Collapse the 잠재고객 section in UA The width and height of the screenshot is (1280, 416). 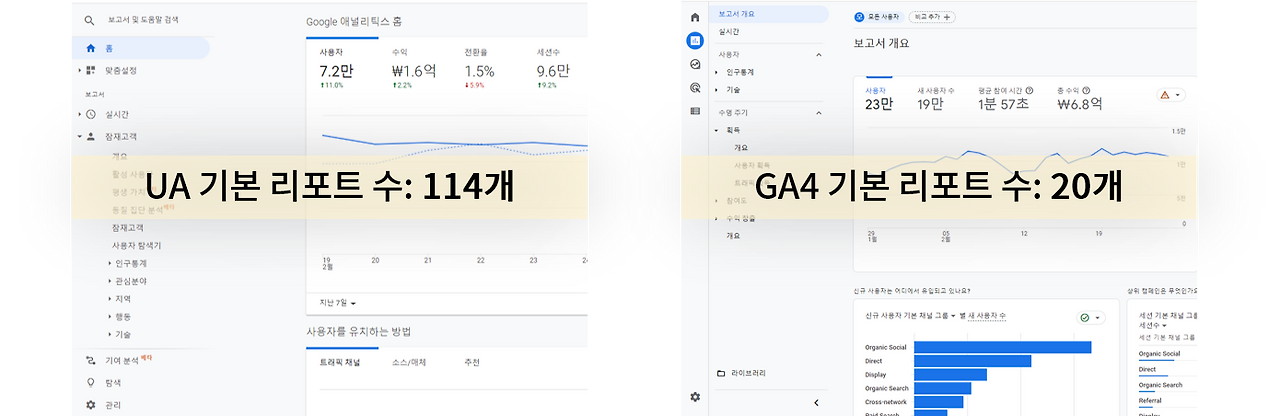pyautogui.click(x=80, y=136)
